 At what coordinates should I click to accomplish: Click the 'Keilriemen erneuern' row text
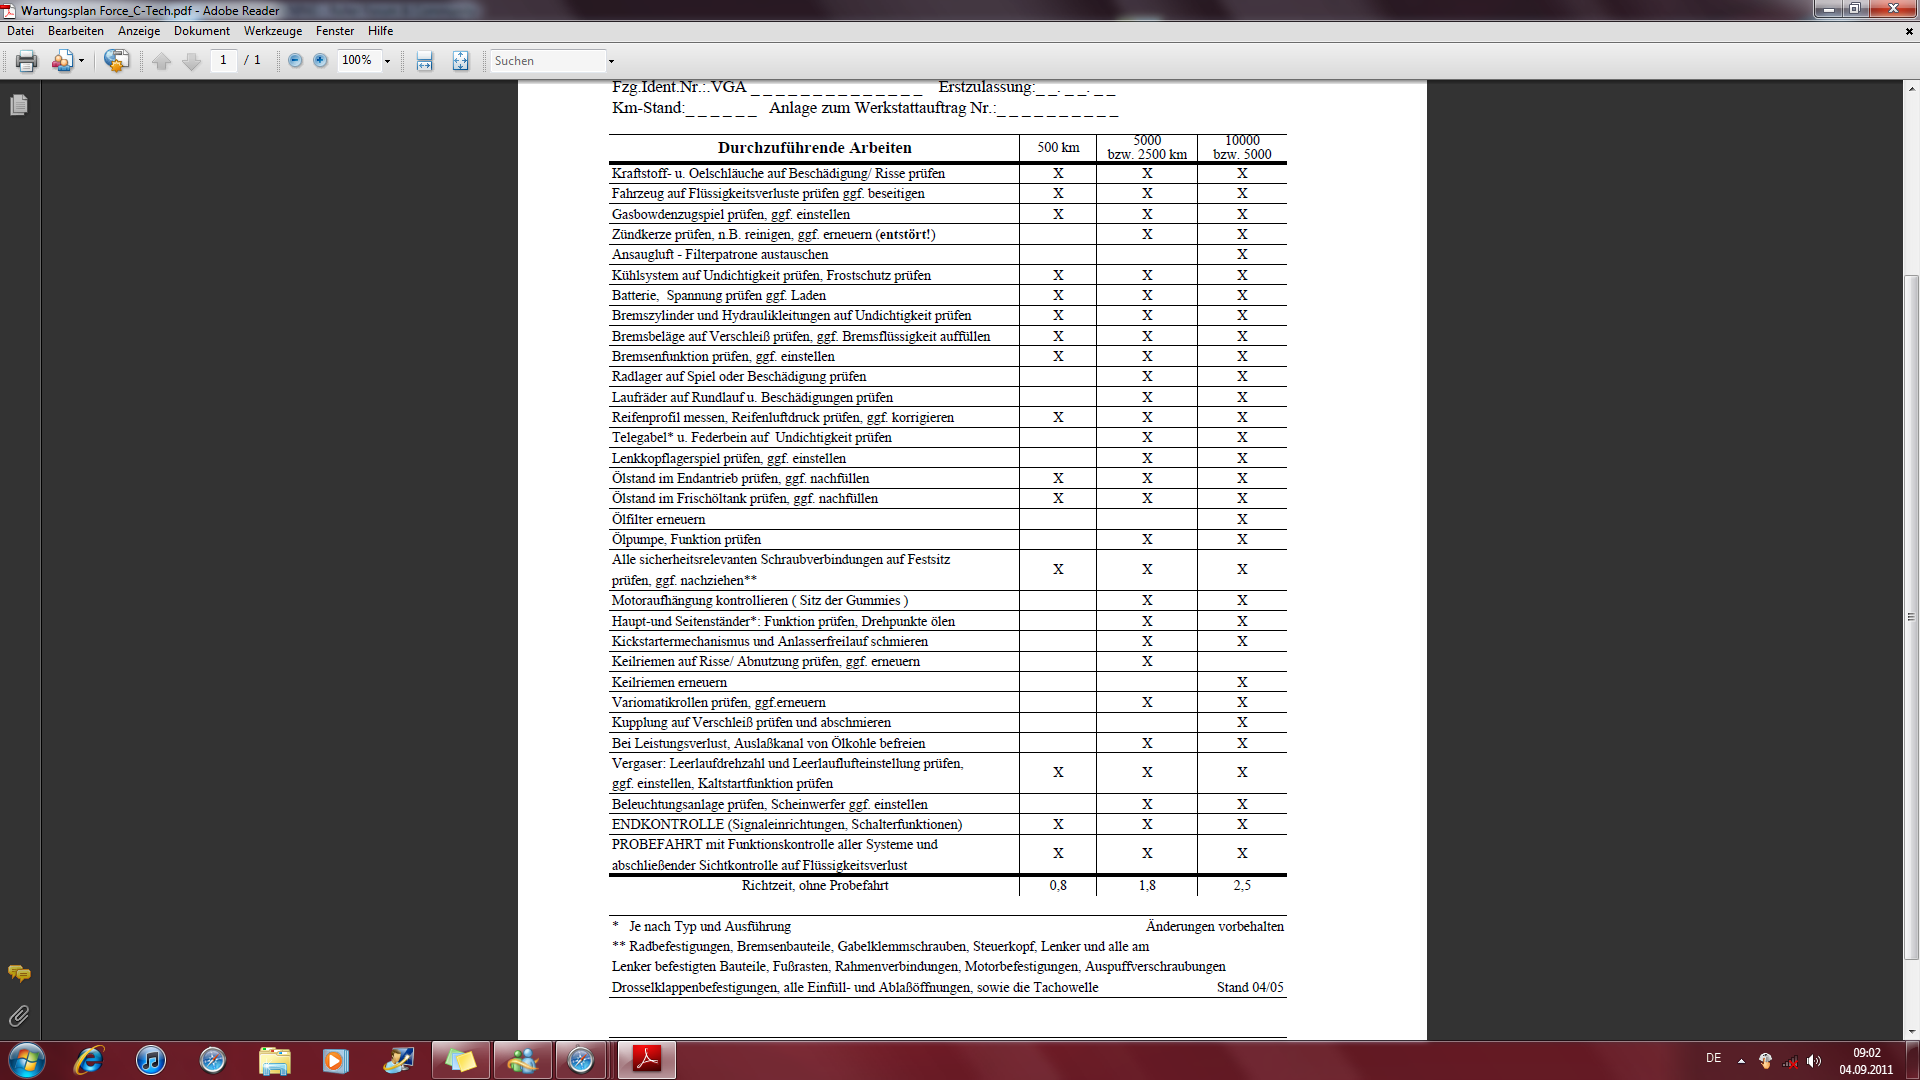point(669,683)
